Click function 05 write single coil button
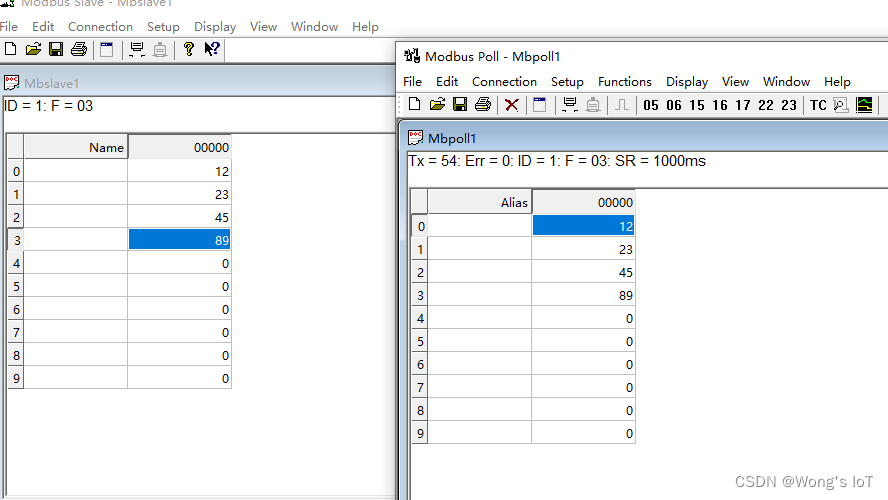The image size is (888, 500). point(651,105)
